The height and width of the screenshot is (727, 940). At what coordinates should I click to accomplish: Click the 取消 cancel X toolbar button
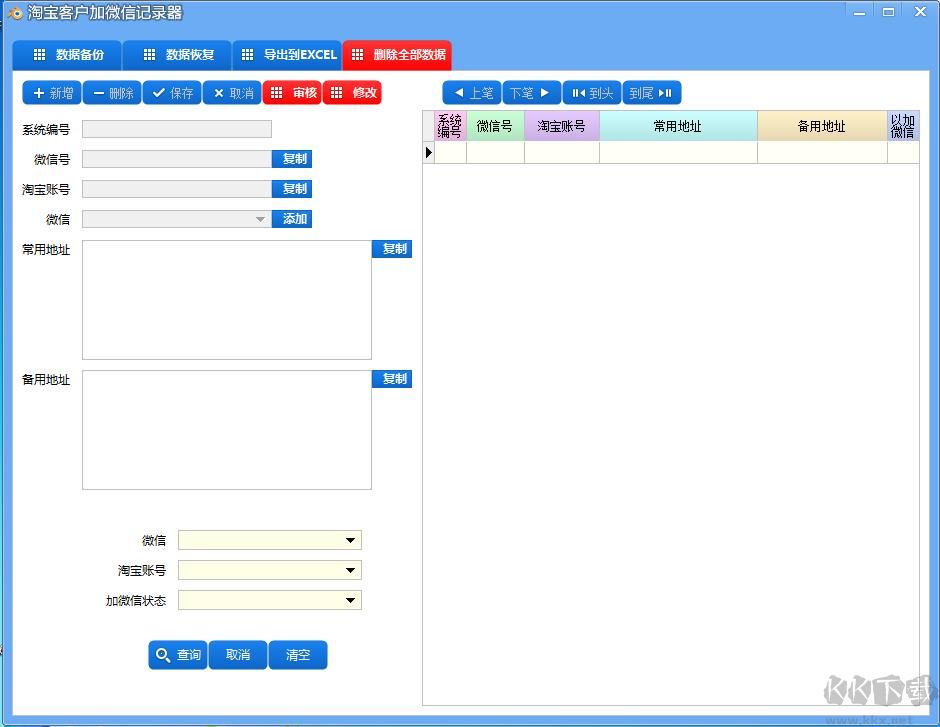pos(232,93)
